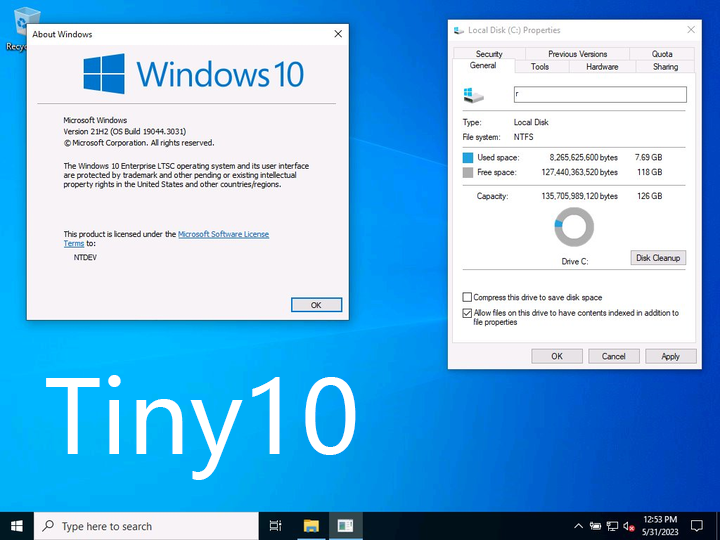This screenshot has height=540, width=720.
Task: Click the drive label text field
Action: pos(600,95)
